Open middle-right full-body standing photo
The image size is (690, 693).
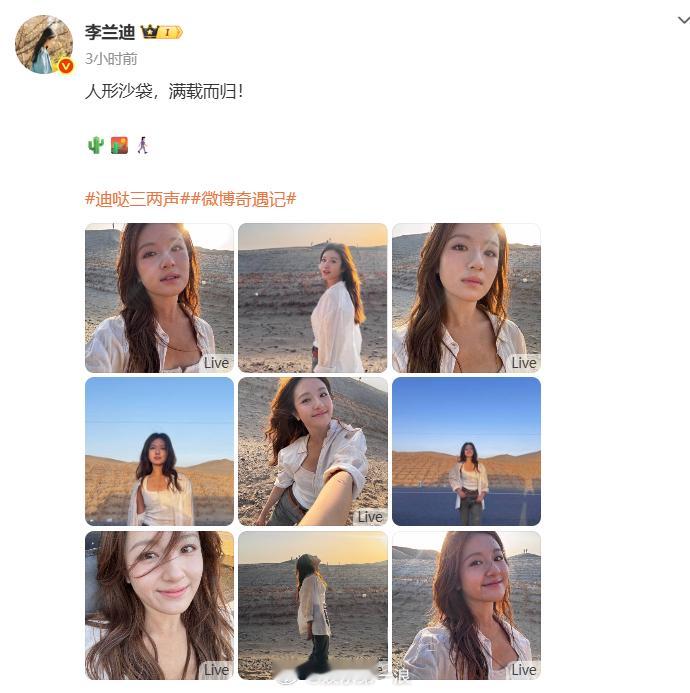click(466, 451)
